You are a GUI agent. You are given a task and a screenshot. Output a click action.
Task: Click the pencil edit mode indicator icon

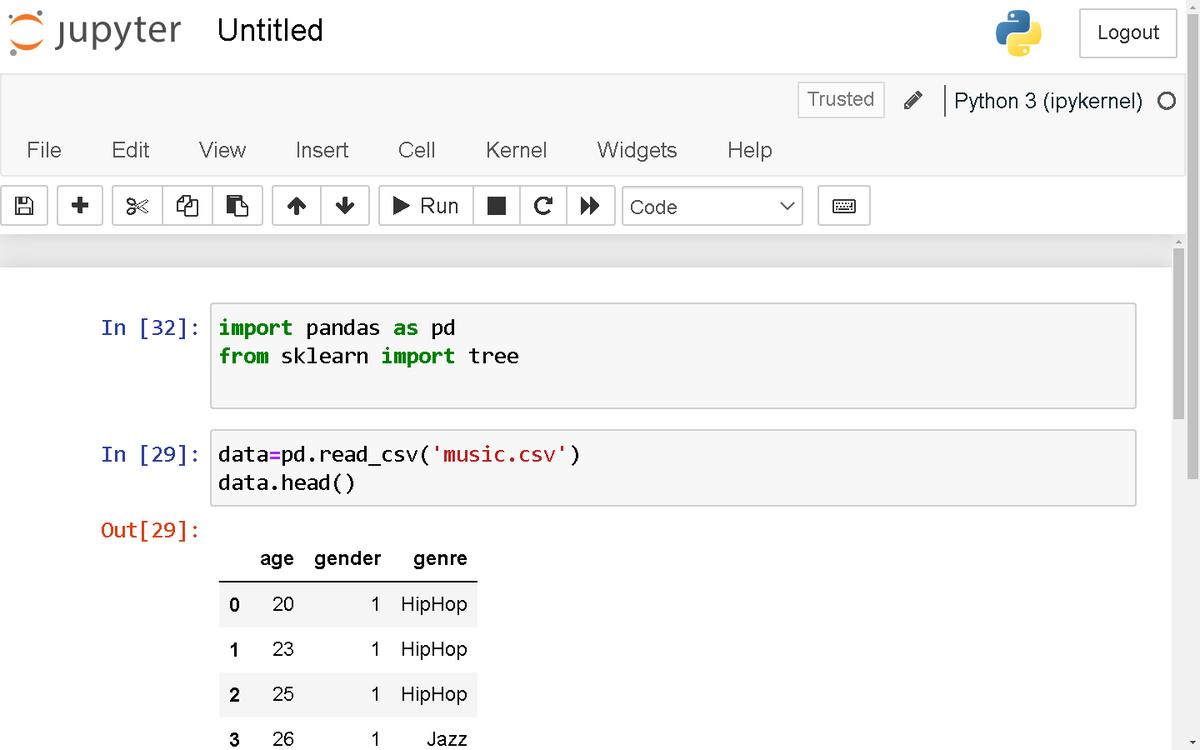(x=912, y=100)
